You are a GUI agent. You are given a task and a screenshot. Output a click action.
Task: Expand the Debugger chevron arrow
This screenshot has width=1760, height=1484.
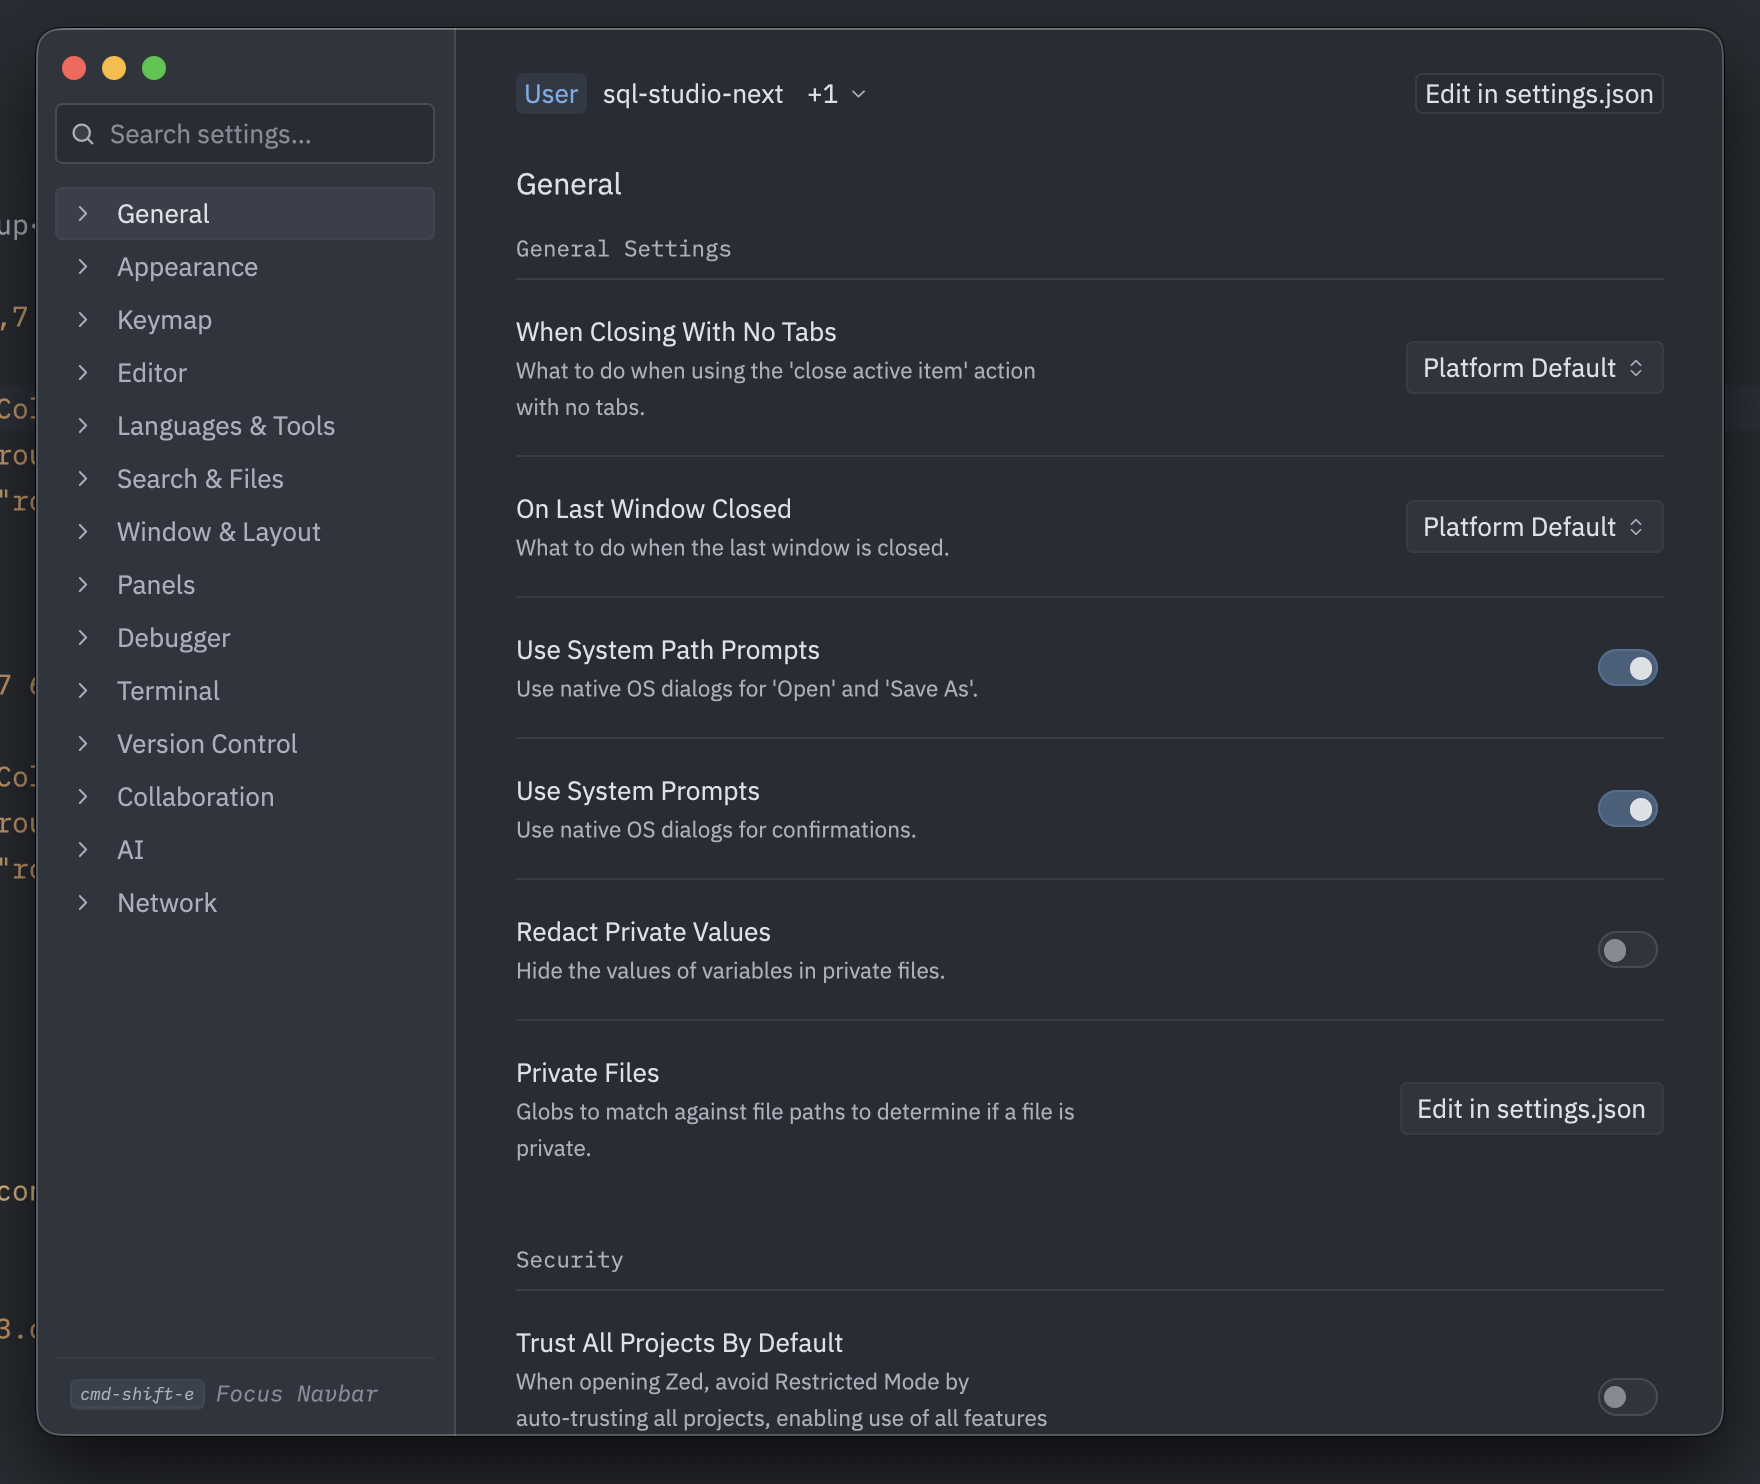click(83, 638)
